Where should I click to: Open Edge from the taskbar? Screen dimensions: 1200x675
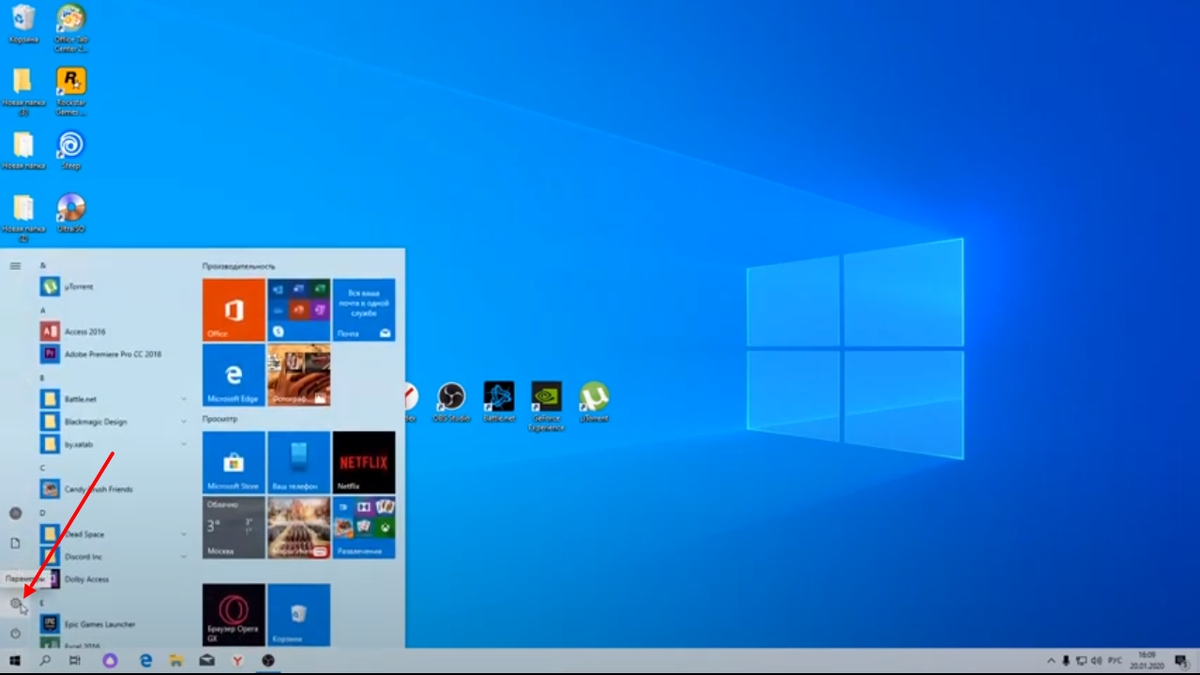[145, 661]
